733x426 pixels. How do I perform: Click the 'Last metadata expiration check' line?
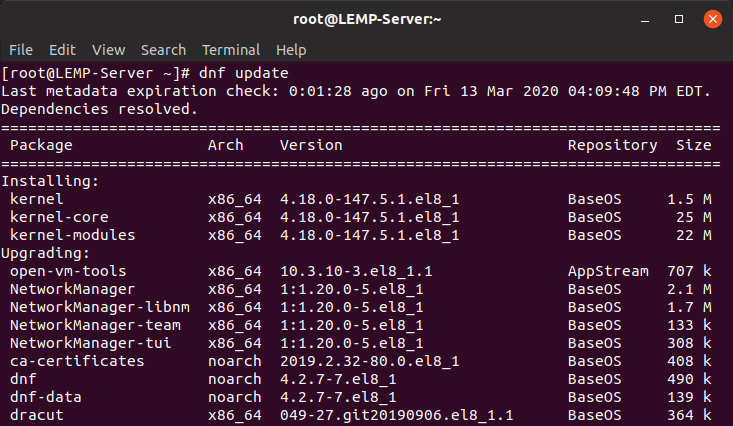(356, 91)
